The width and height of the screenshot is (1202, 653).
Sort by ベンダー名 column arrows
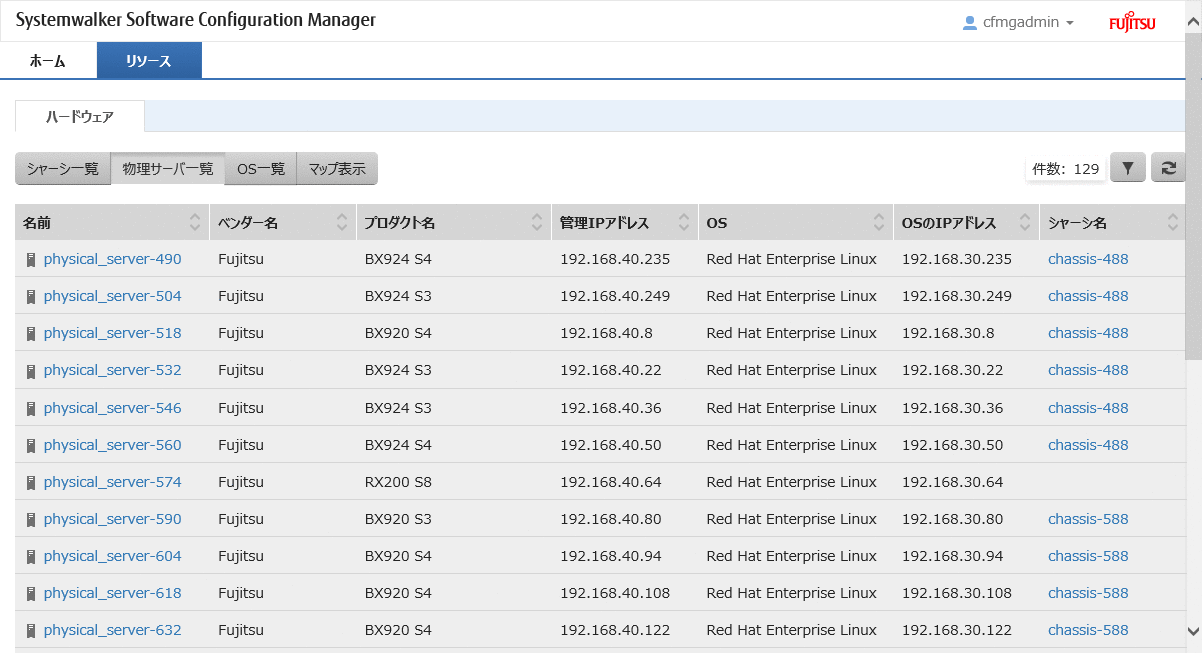[x=342, y=223]
